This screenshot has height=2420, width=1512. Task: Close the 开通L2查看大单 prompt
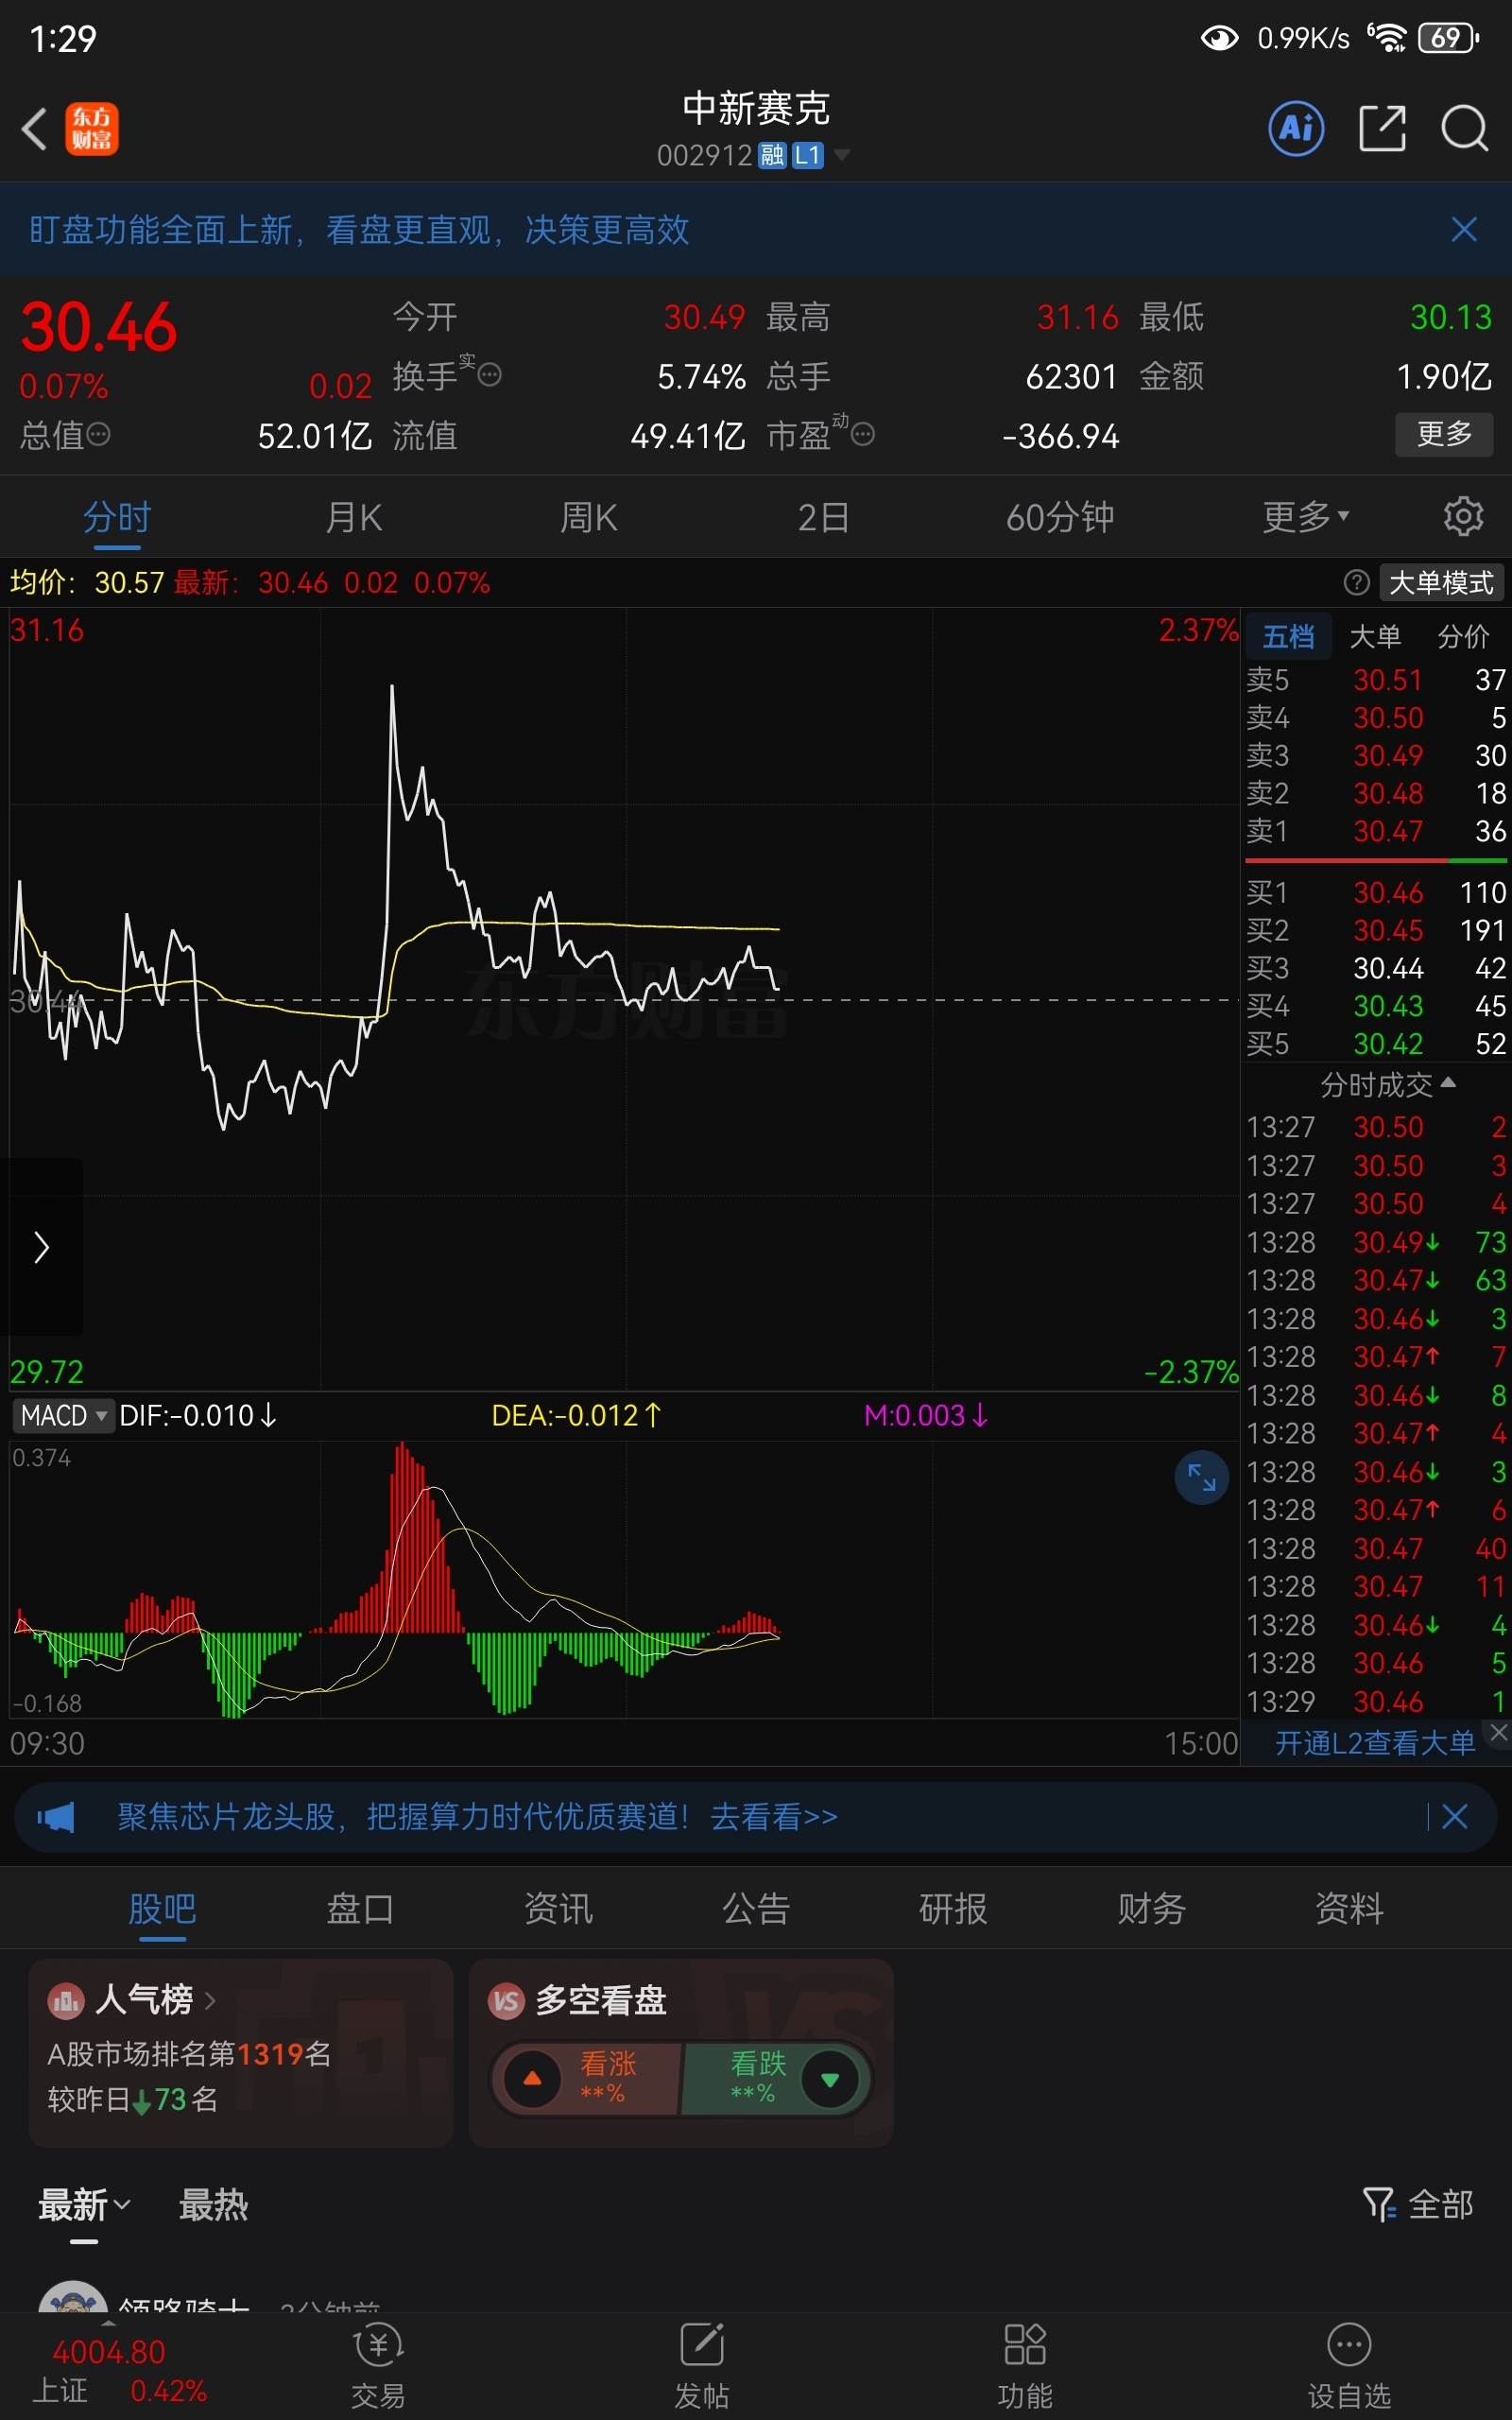click(x=1497, y=1732)
